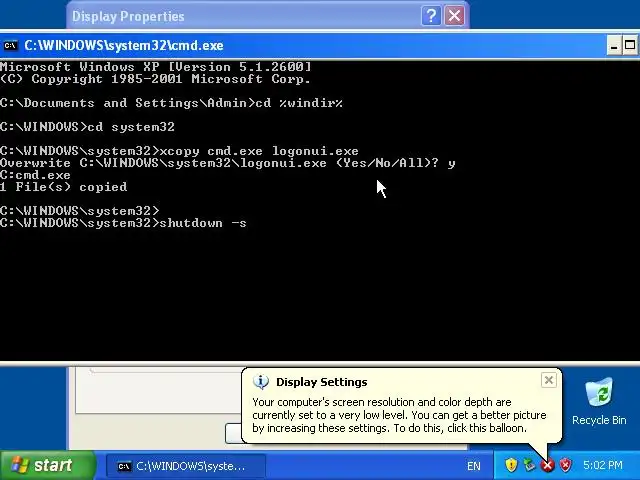The height and width of the screenshot is (480, 640).
Task: Click the Overwrite logonui.exe prompt line
Action: tap(228, 163)
